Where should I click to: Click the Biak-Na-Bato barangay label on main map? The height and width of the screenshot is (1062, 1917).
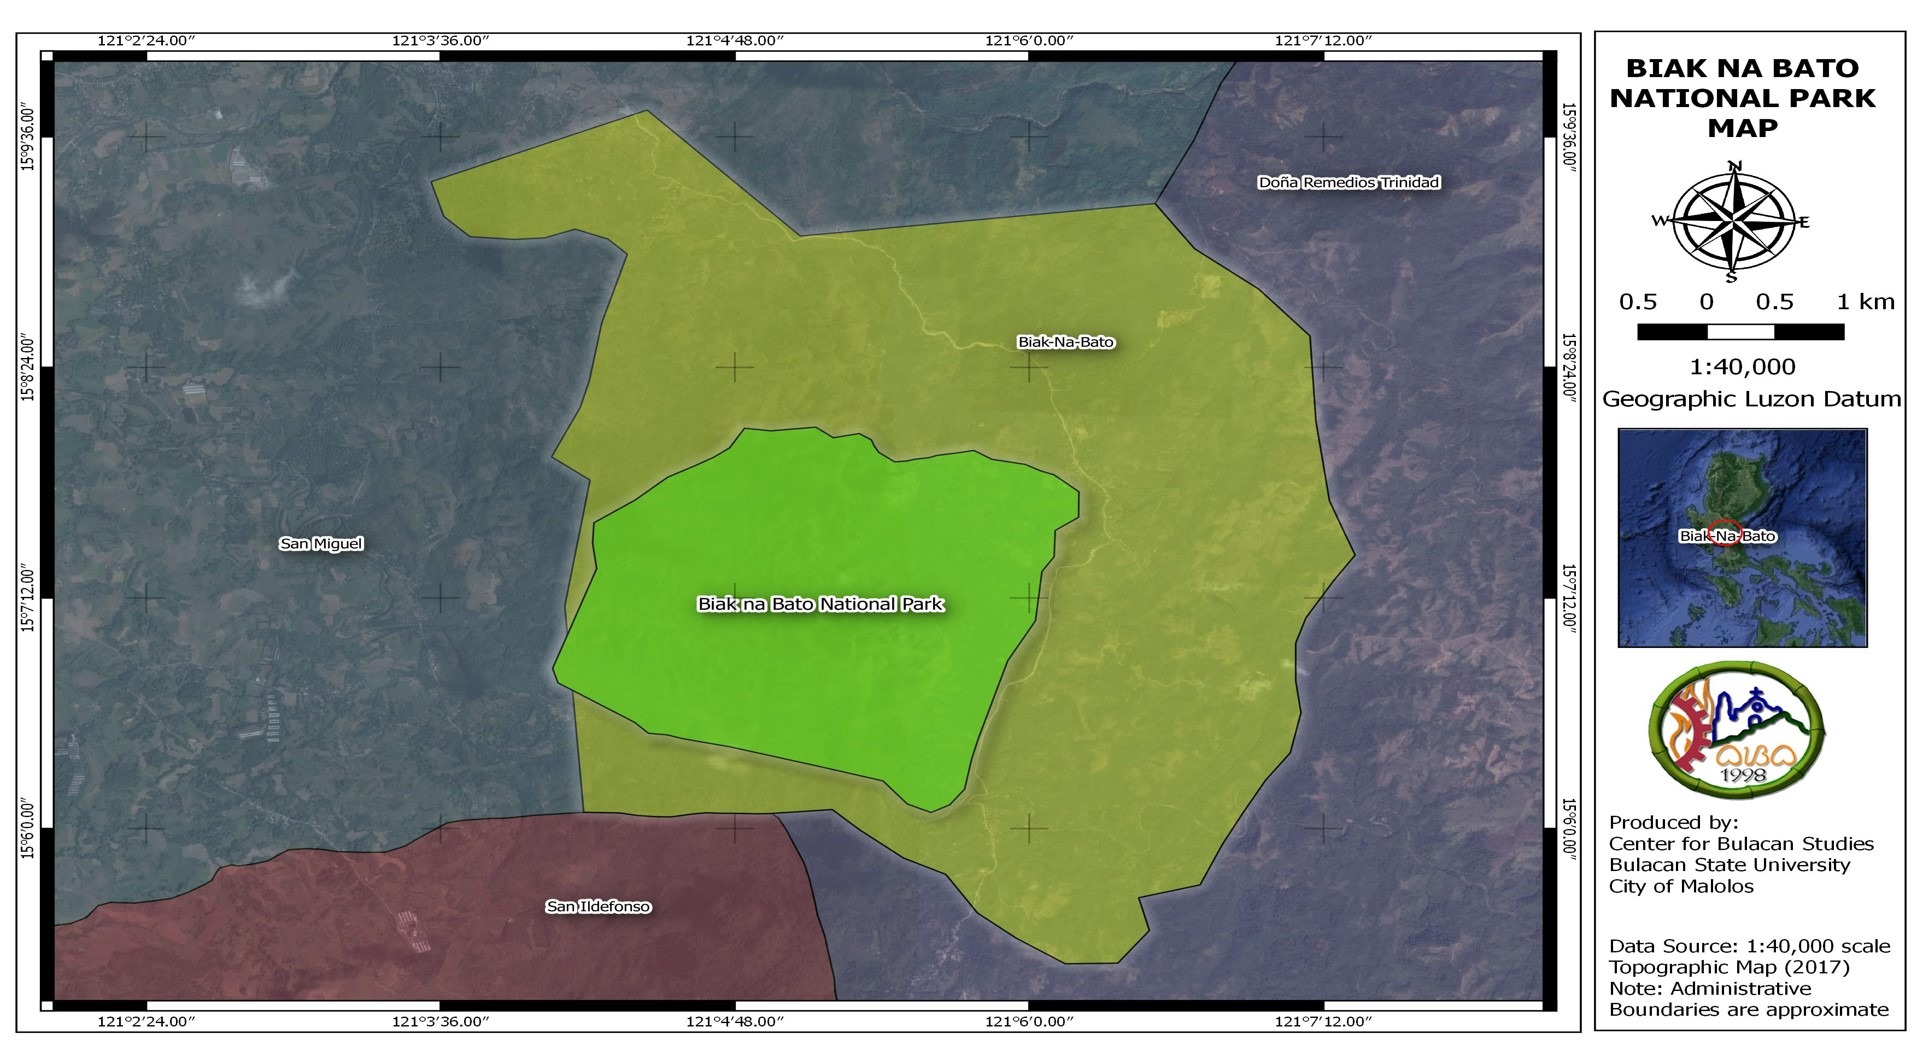pos(1066,342)
